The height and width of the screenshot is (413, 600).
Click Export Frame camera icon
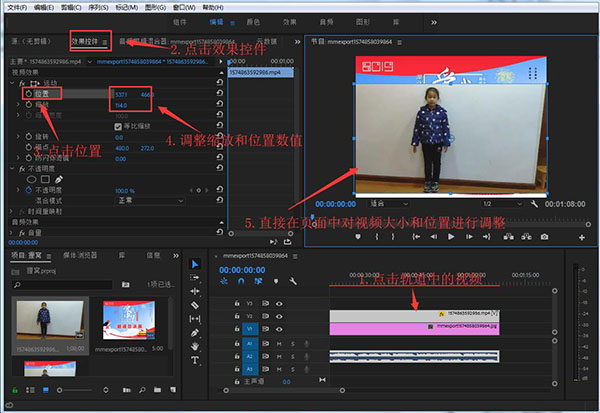coord(544,237)
